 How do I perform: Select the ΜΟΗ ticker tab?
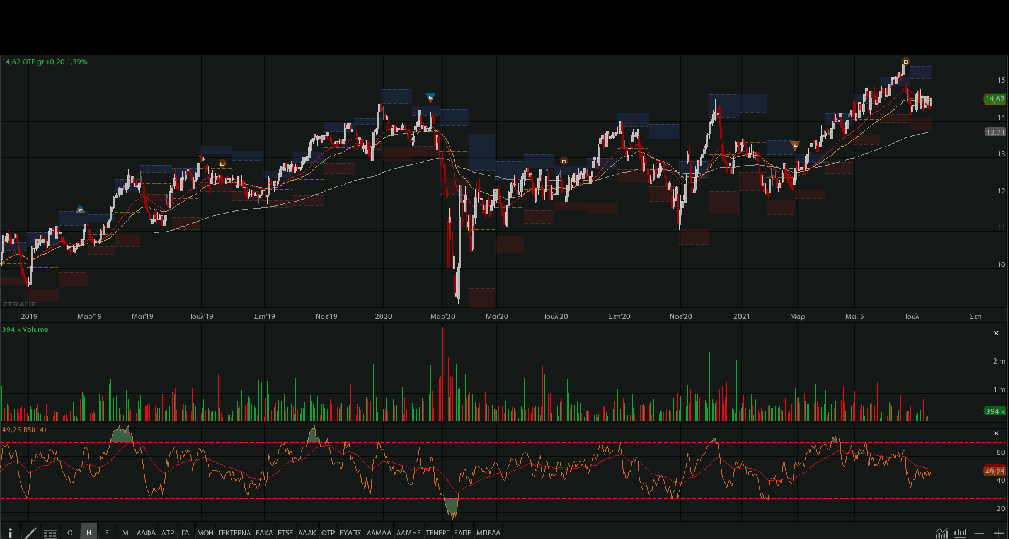(206, 532)
